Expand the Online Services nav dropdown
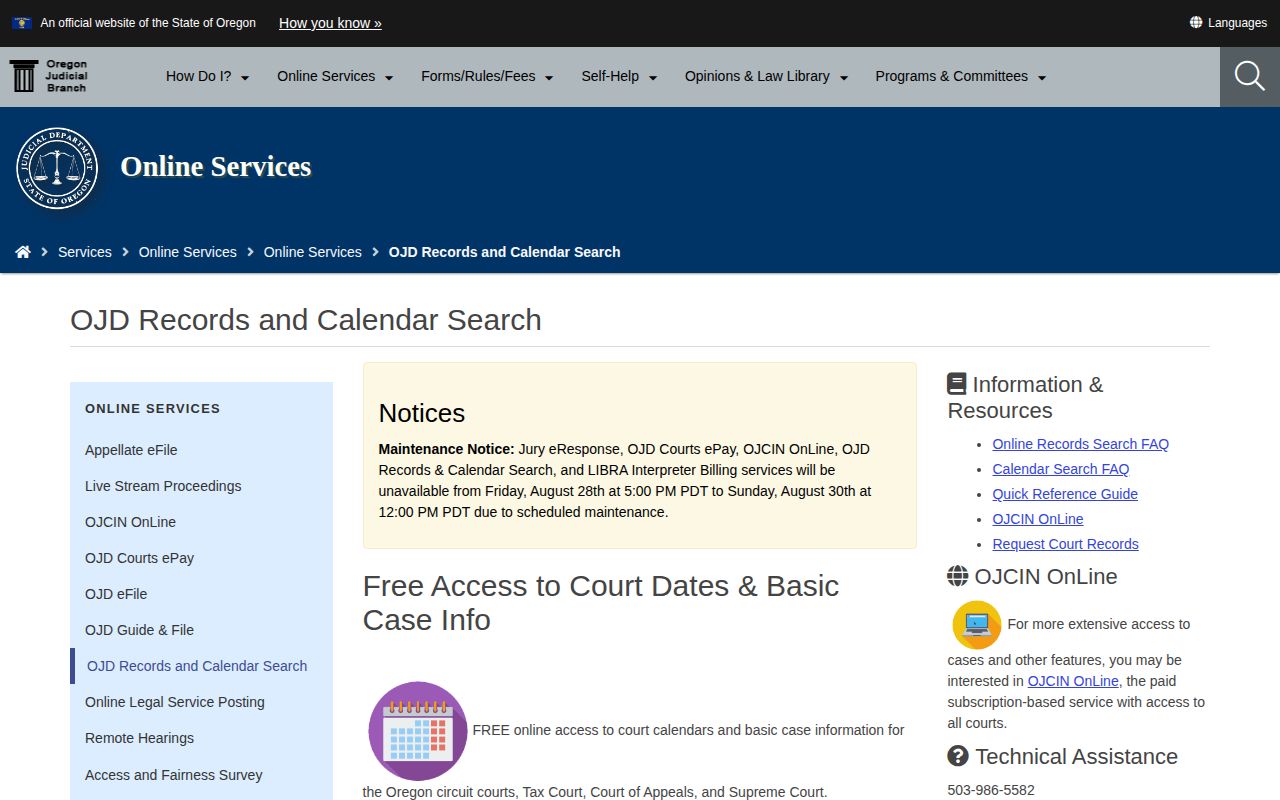The width and height of the screenshot is (1280, 800). (x=335, y=76)
